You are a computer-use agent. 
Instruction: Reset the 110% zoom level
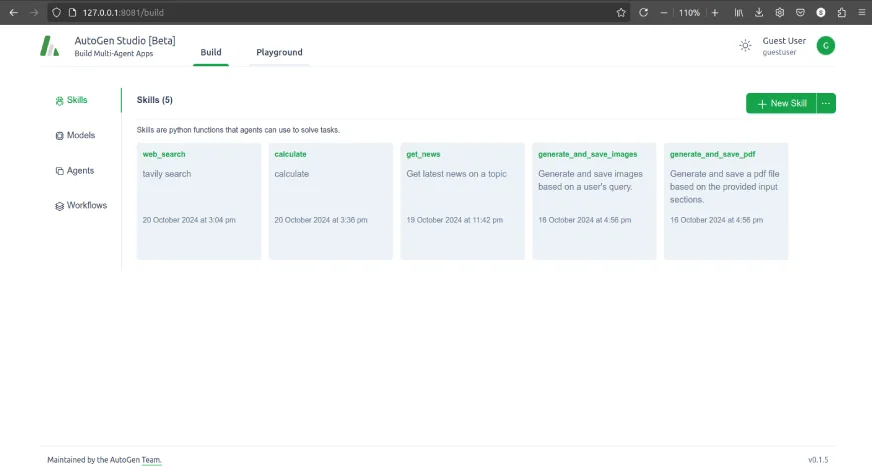tap(690, 13)
